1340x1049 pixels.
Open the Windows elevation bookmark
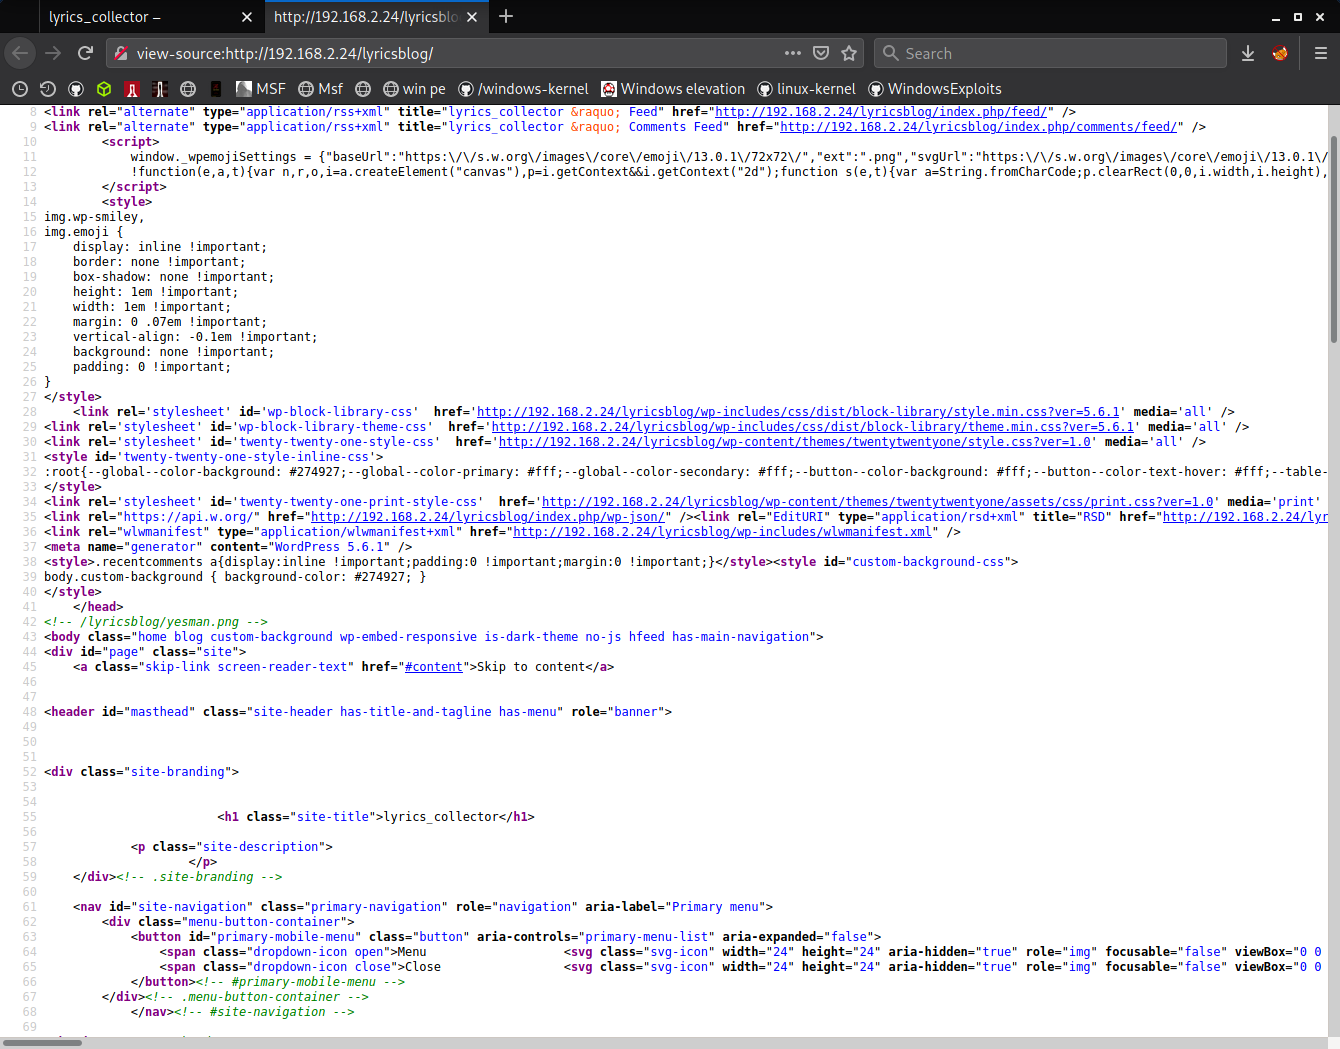pyautogui.click(x=673, y=89)
